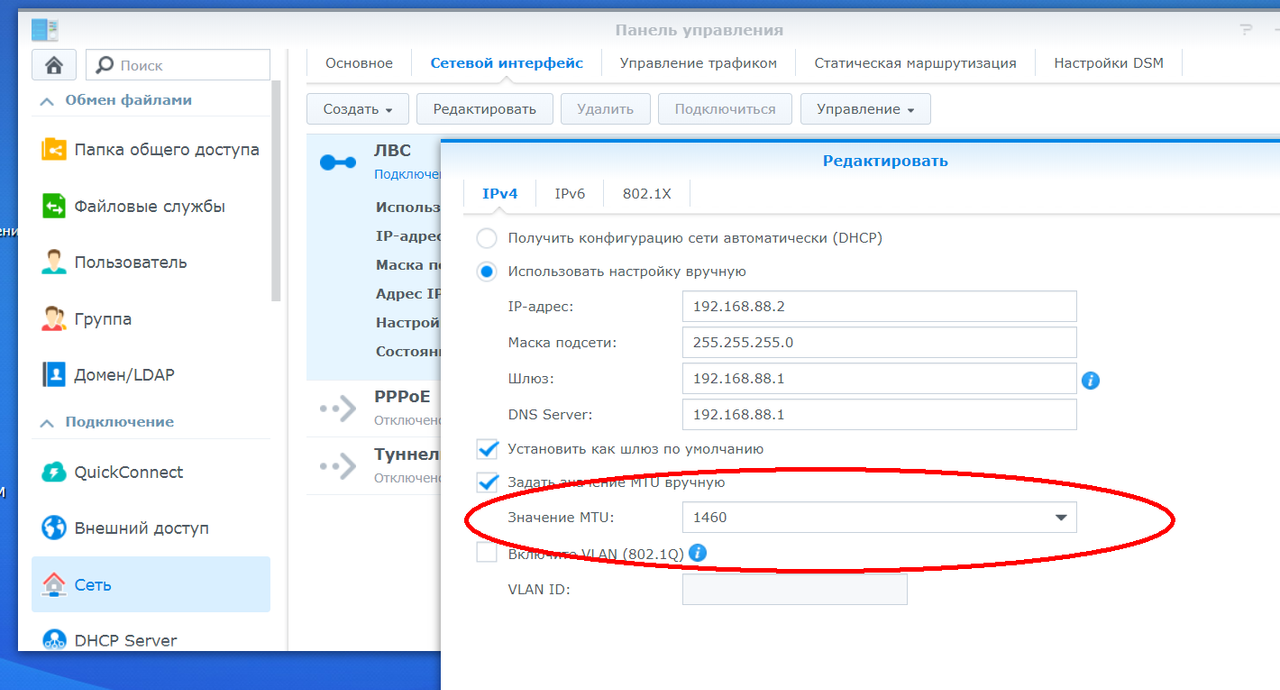
Task: Click the Поиск search field
Action: [178, 65]
